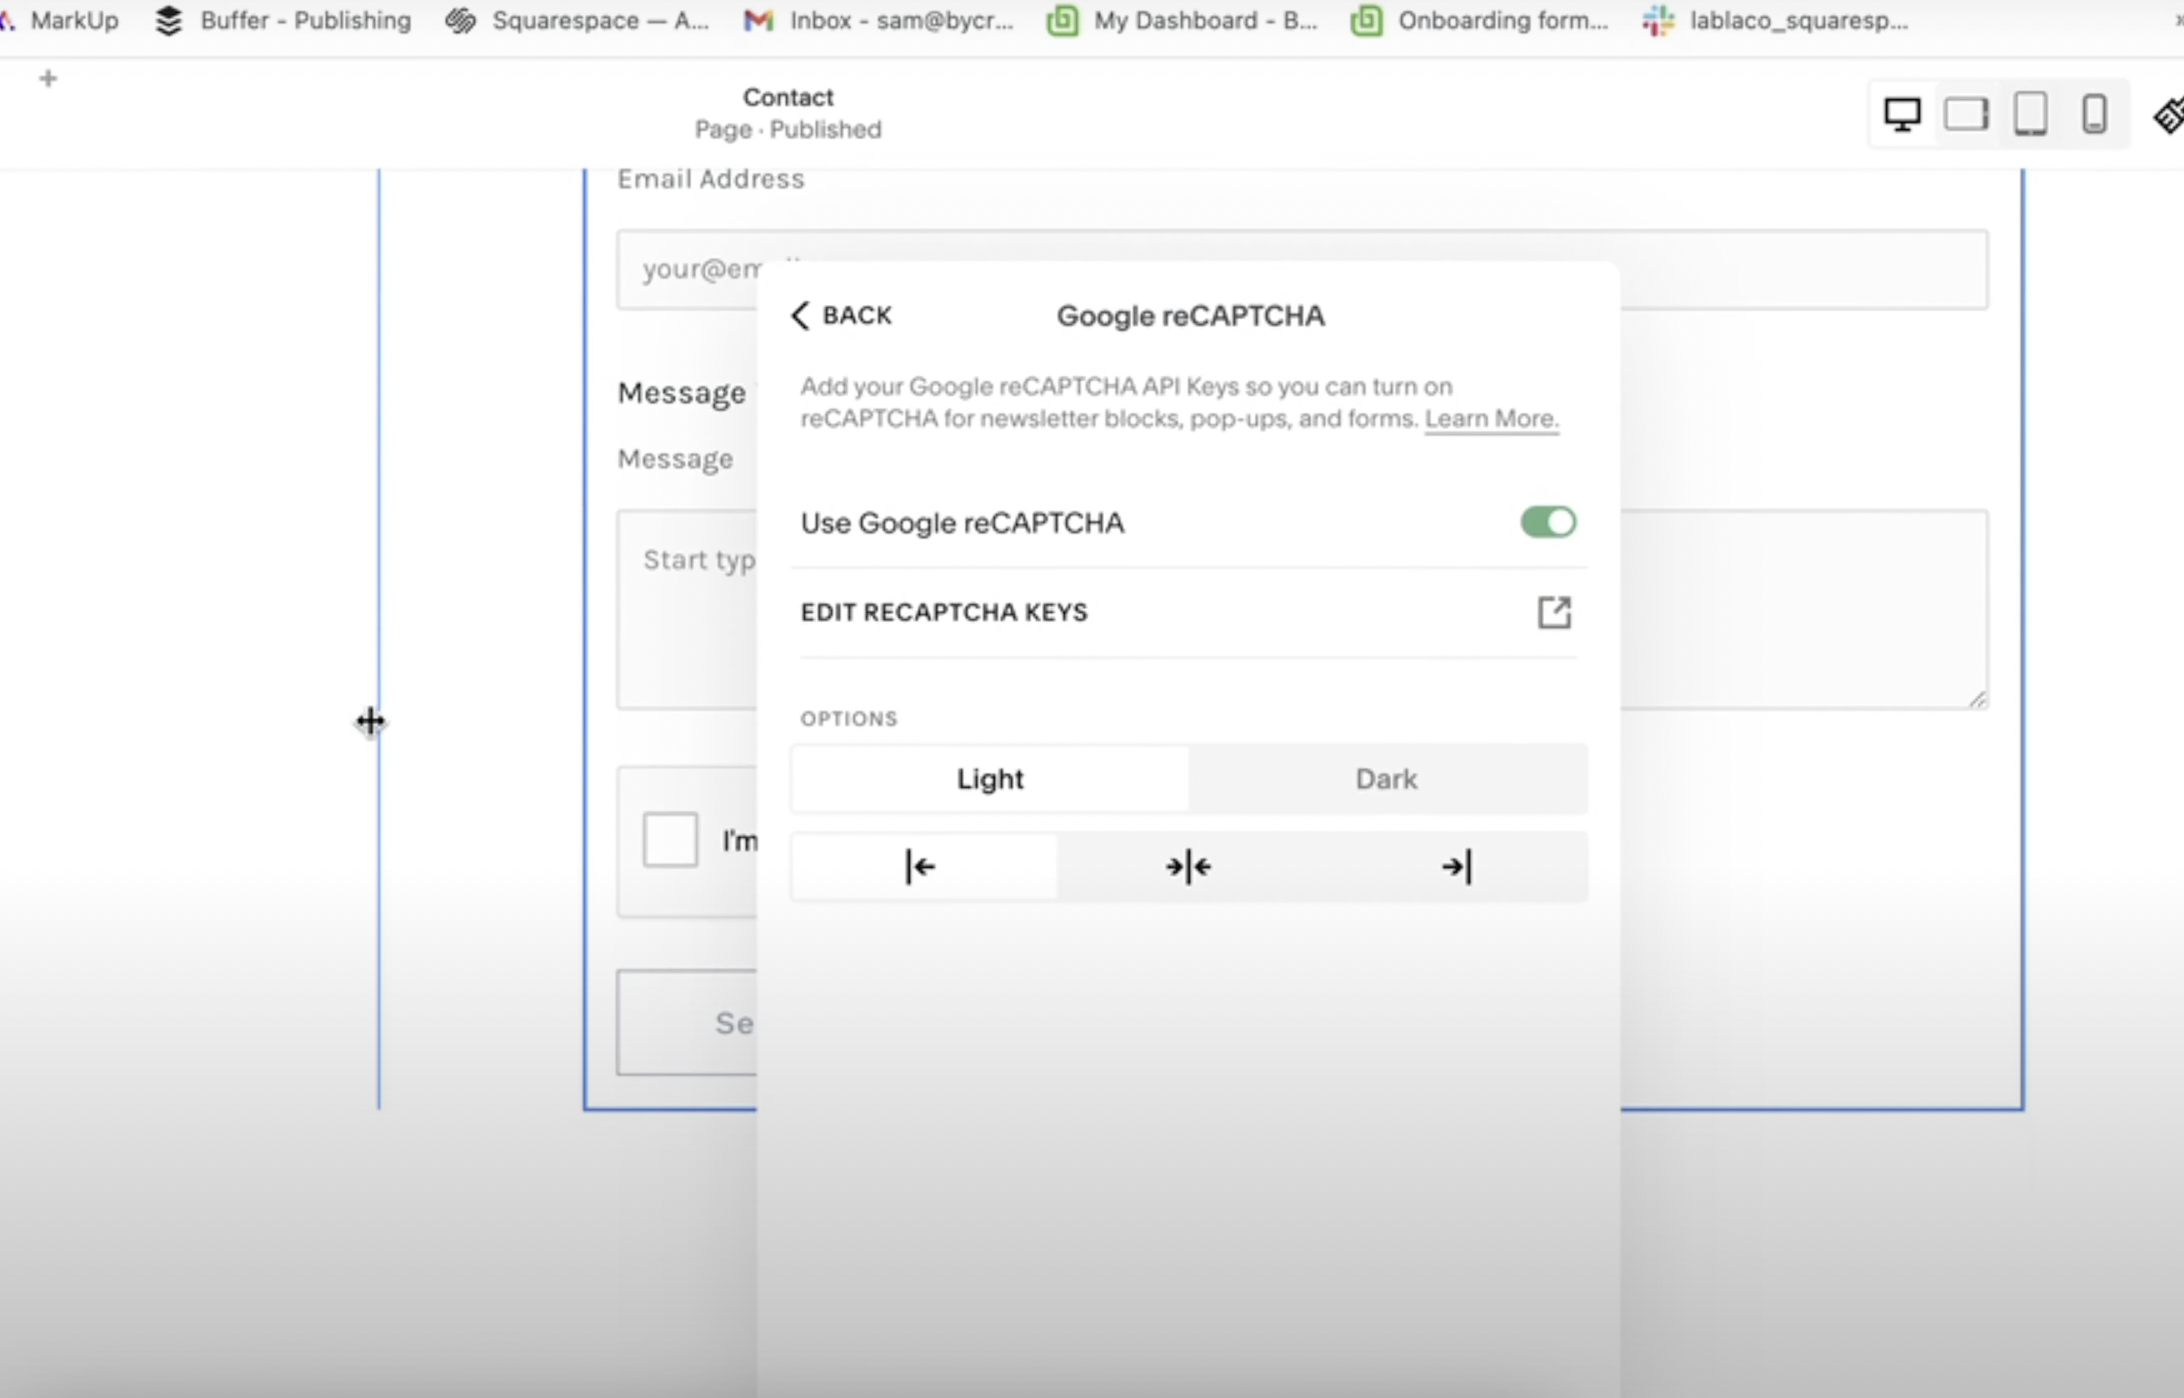
Task: Go back using the BACK chevron
Action: pos(842,315)
